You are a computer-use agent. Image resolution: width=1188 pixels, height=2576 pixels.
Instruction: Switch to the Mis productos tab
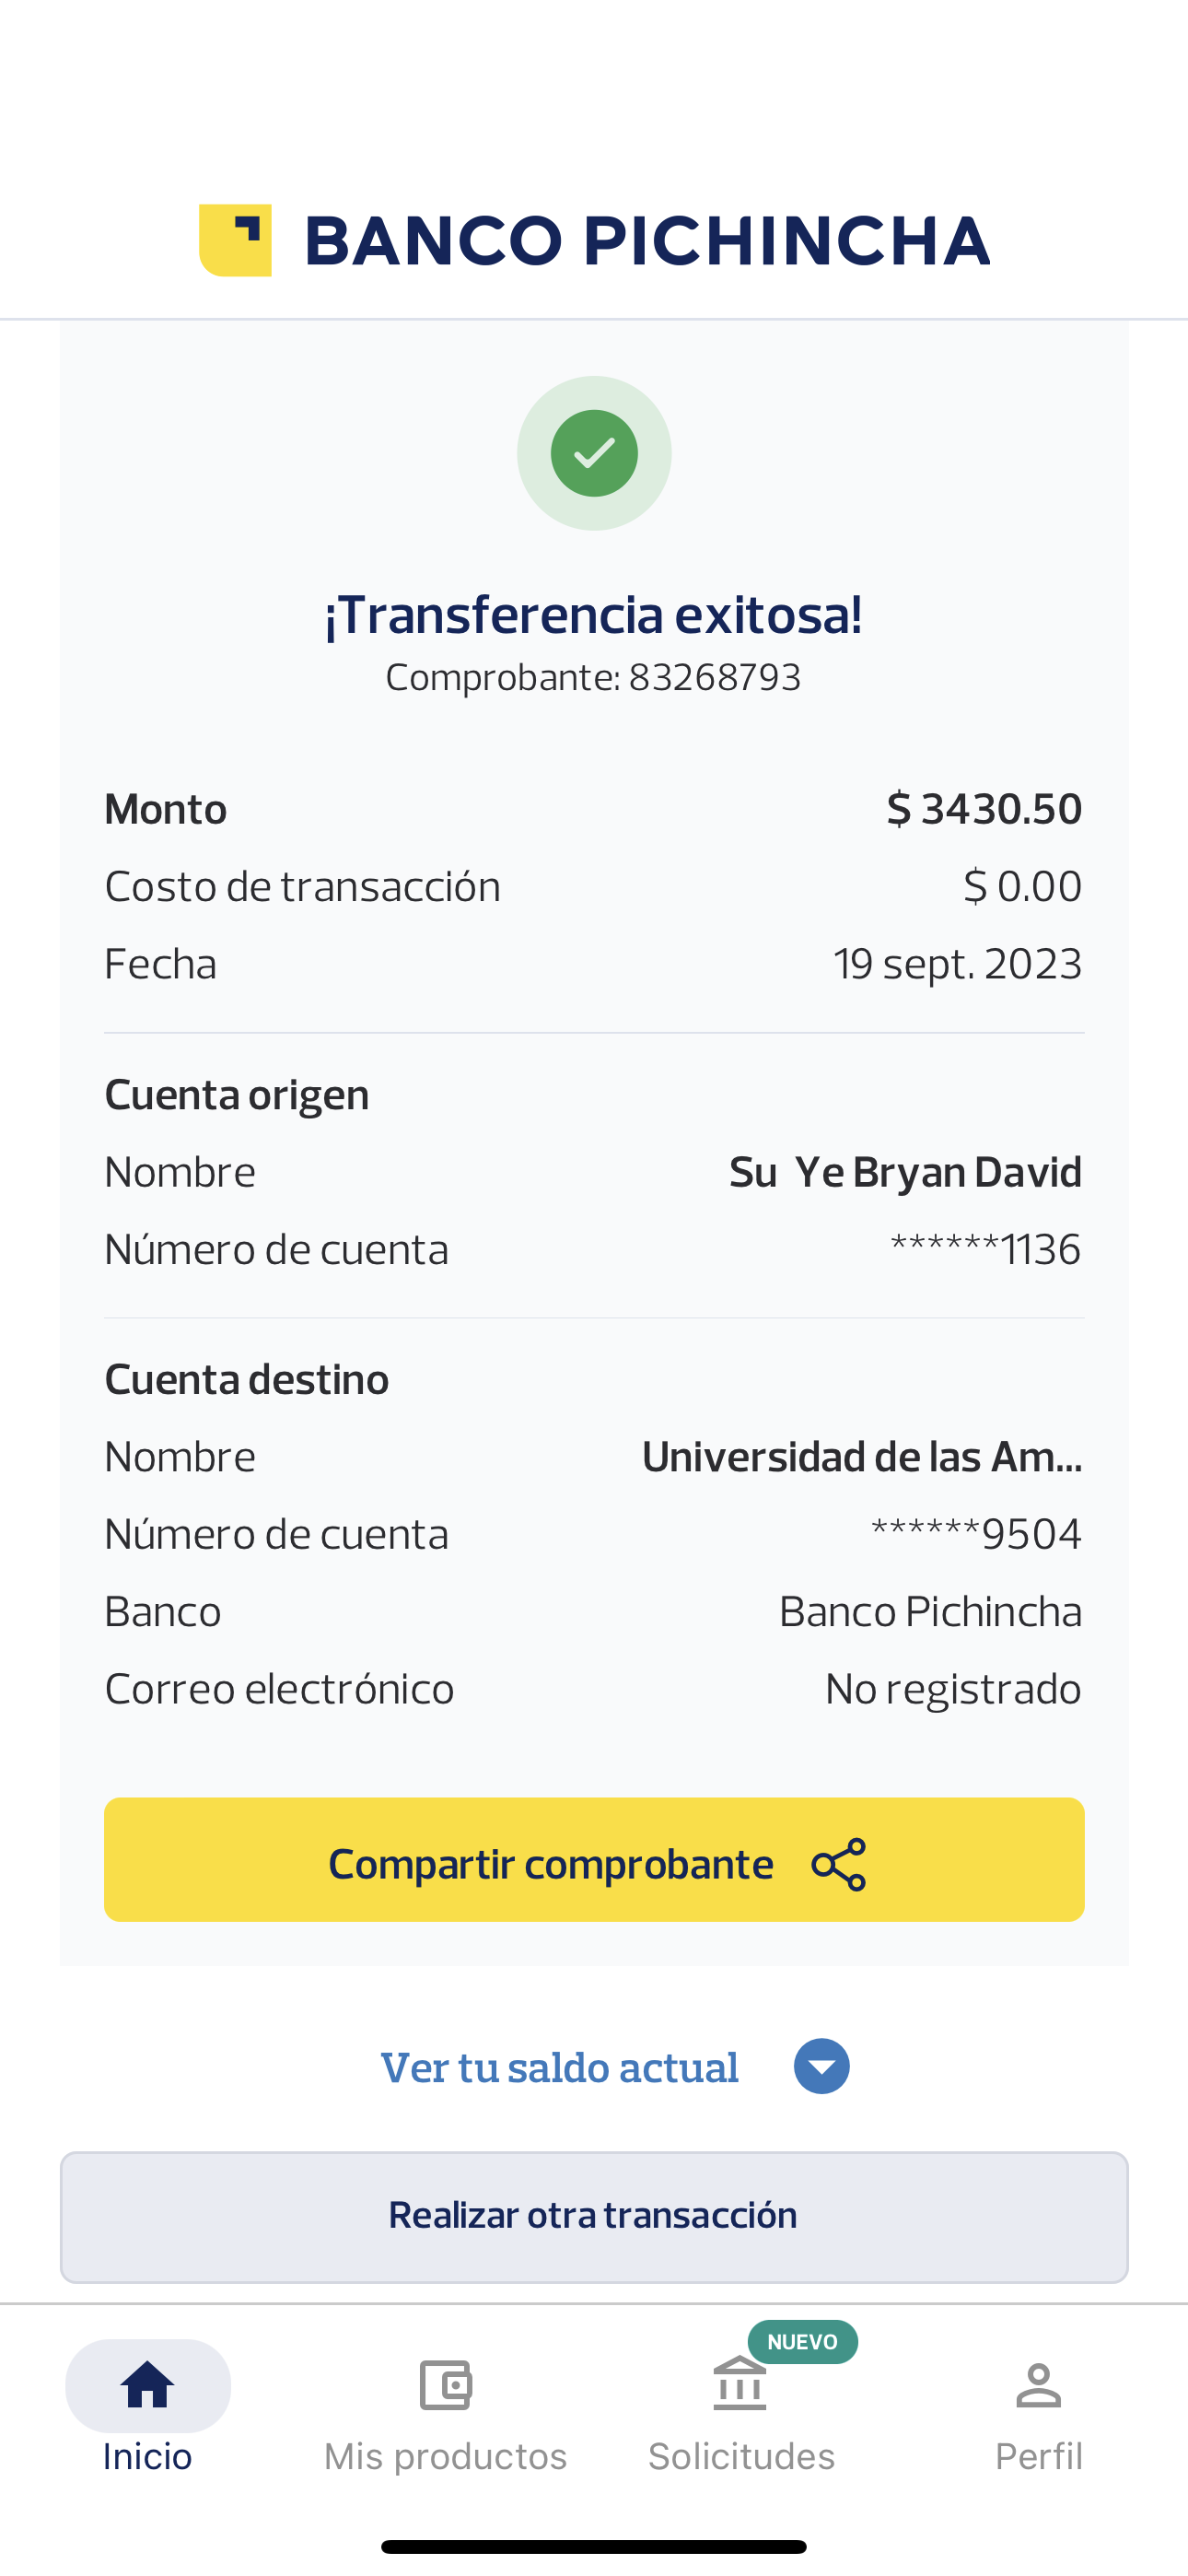click(445, 2455)
